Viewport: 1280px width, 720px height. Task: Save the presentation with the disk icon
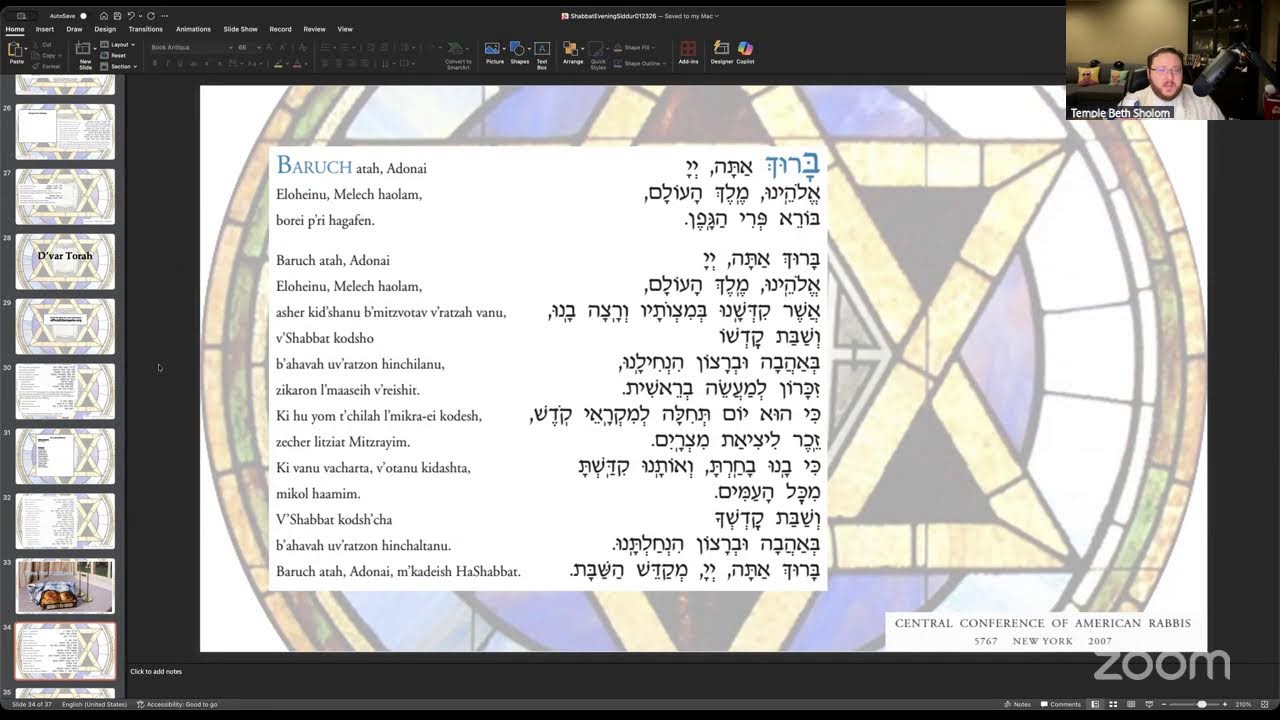(118, 16)
